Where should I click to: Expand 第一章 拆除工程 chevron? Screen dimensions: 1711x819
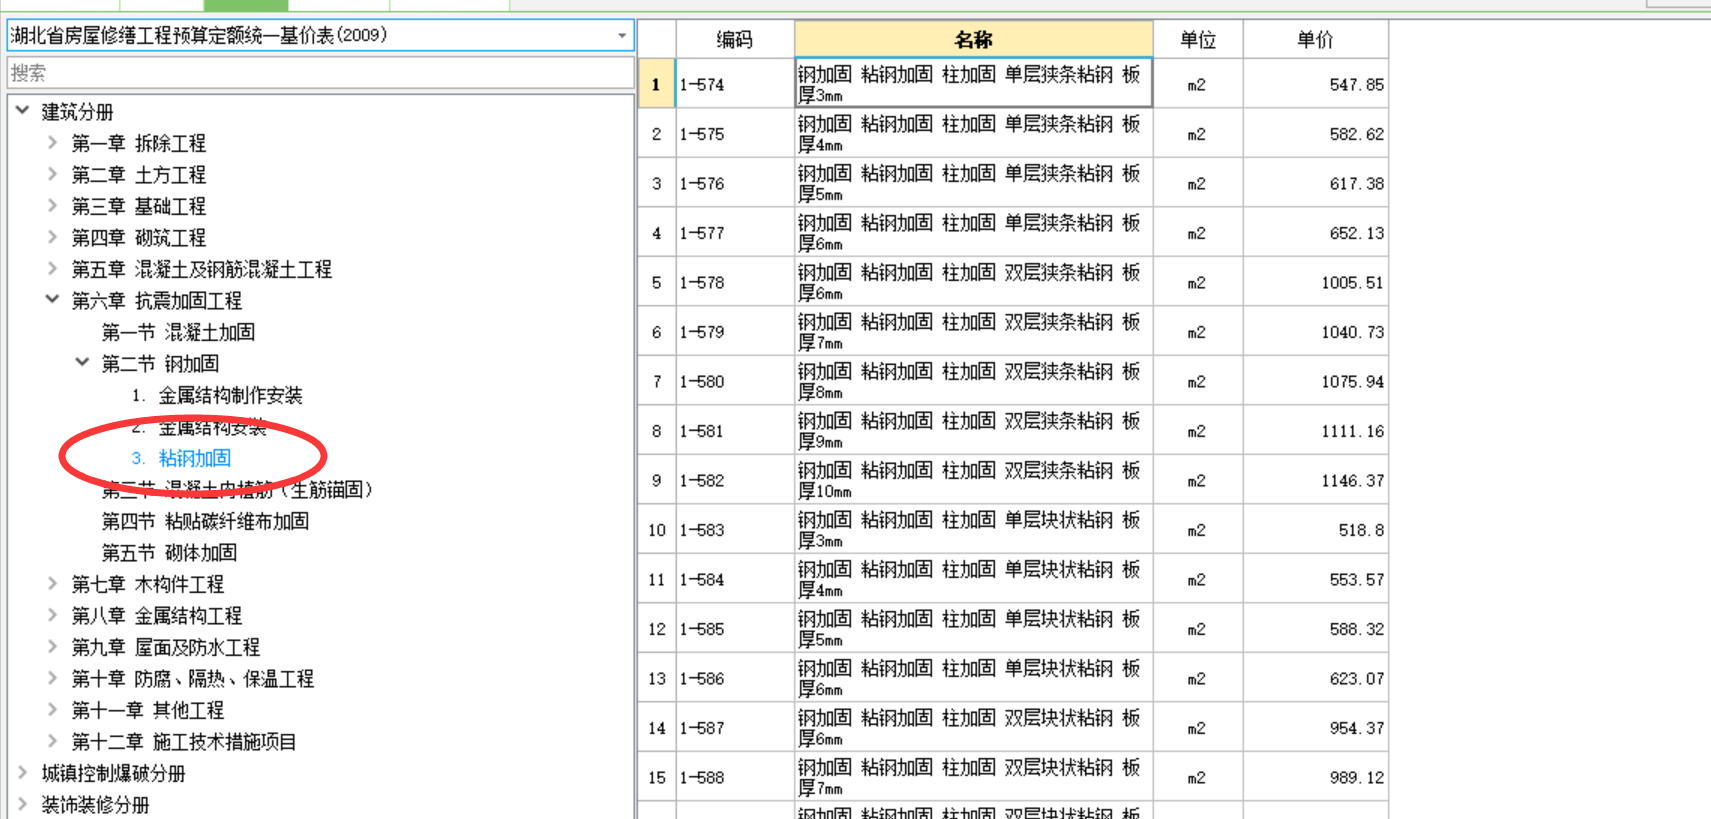(x=52, y=143)
